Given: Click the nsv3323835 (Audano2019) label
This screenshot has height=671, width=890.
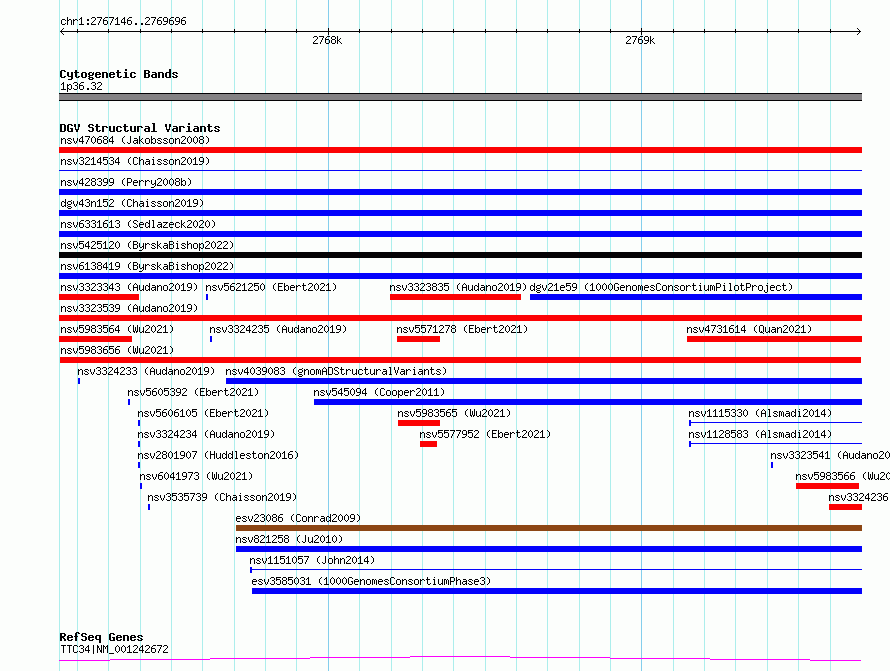Looking at the screenshot, I should 458,287.
